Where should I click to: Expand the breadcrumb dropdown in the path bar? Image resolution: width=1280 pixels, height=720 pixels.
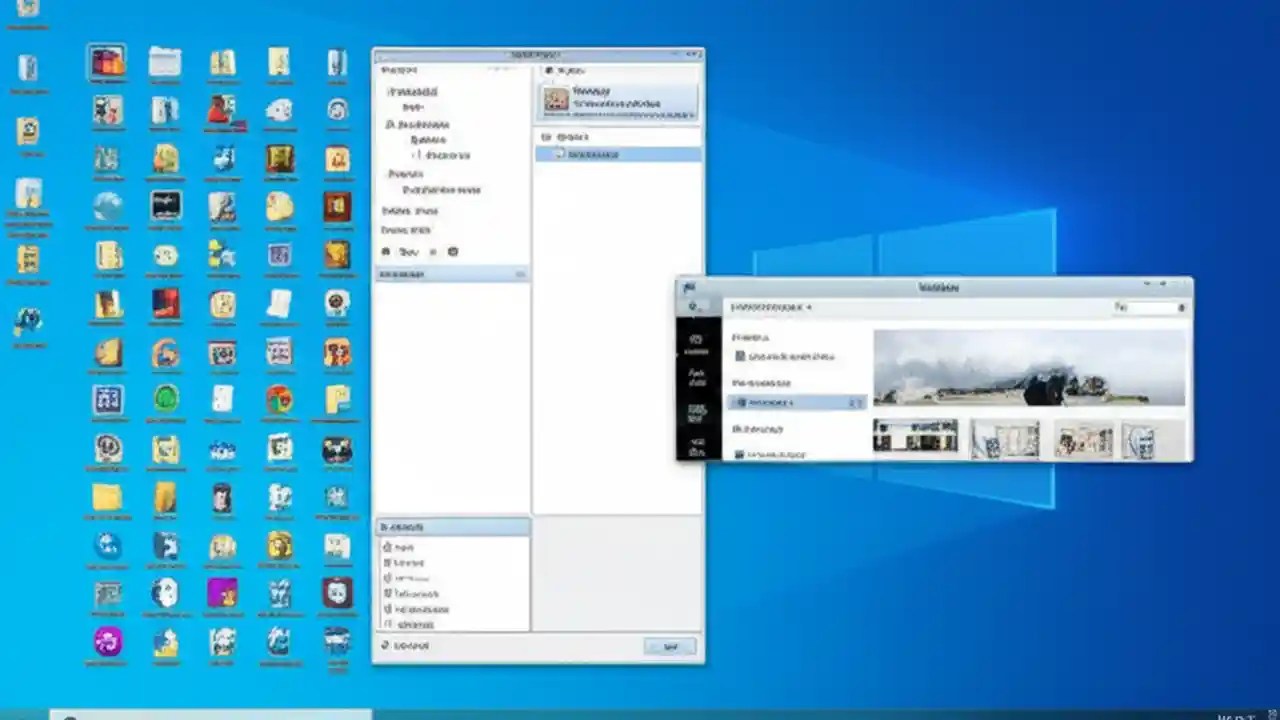click(807, 308)
